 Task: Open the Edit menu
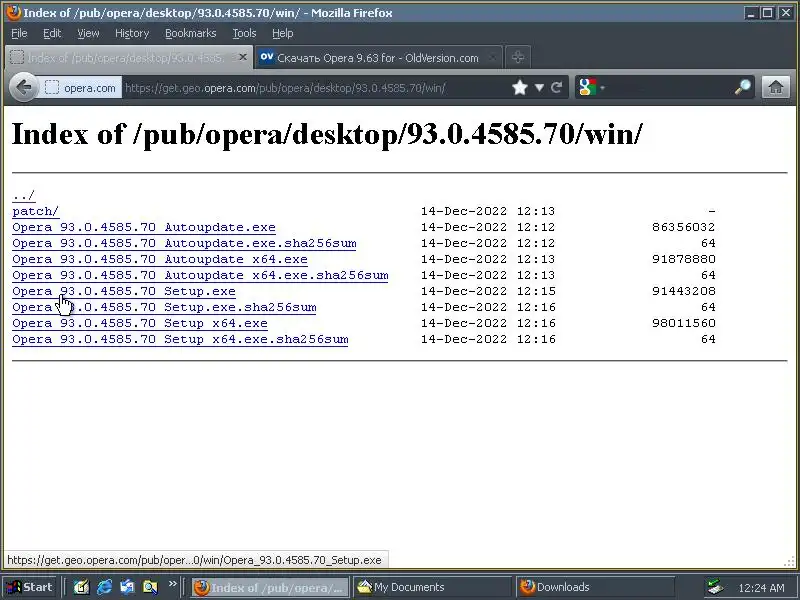coord(52,33)
